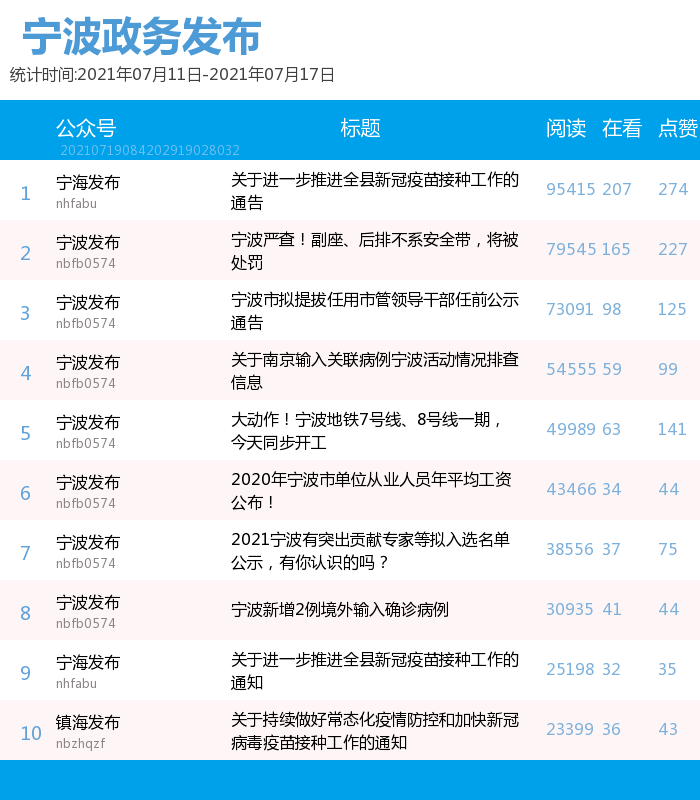Click 在看 value 165 in rank 2
Image resolution: width=700 pixels, height=800 pixels.
[616, 249]
